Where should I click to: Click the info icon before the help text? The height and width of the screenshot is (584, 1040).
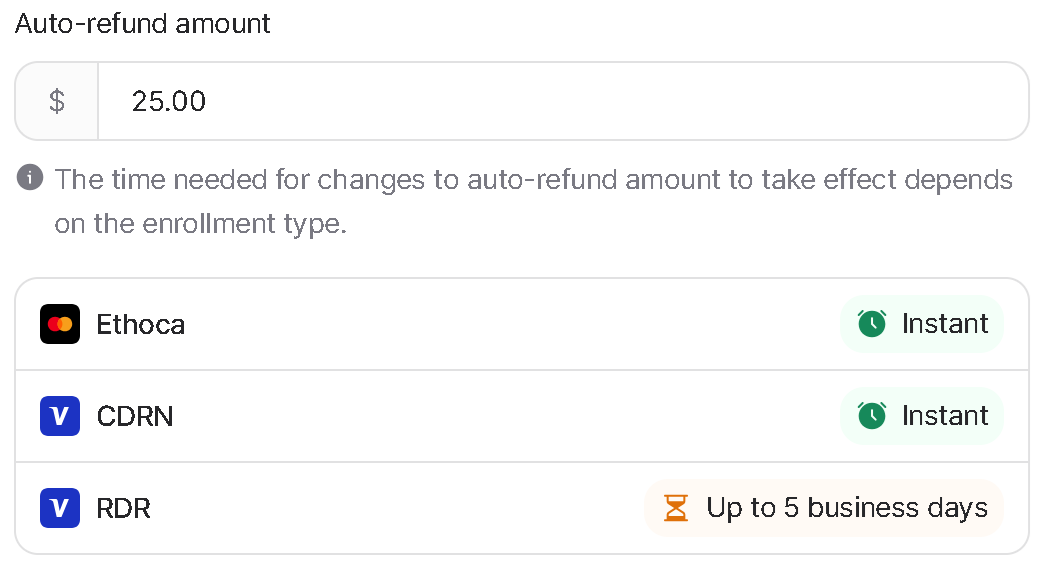point(30,178)
